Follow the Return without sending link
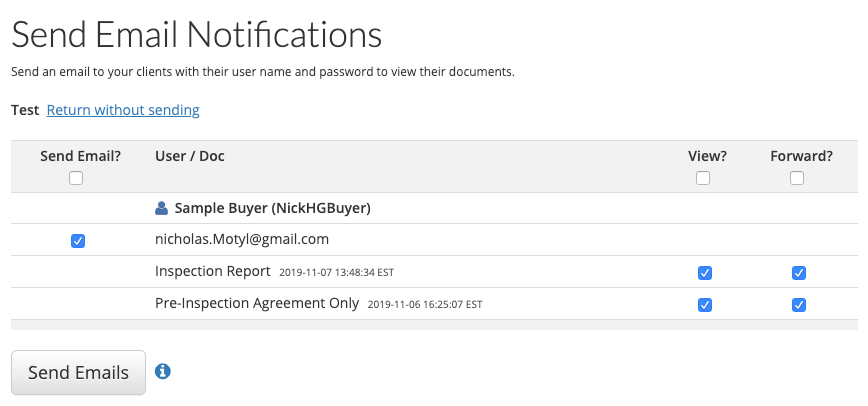Screen dimensions: 868x406 [123, 110]
